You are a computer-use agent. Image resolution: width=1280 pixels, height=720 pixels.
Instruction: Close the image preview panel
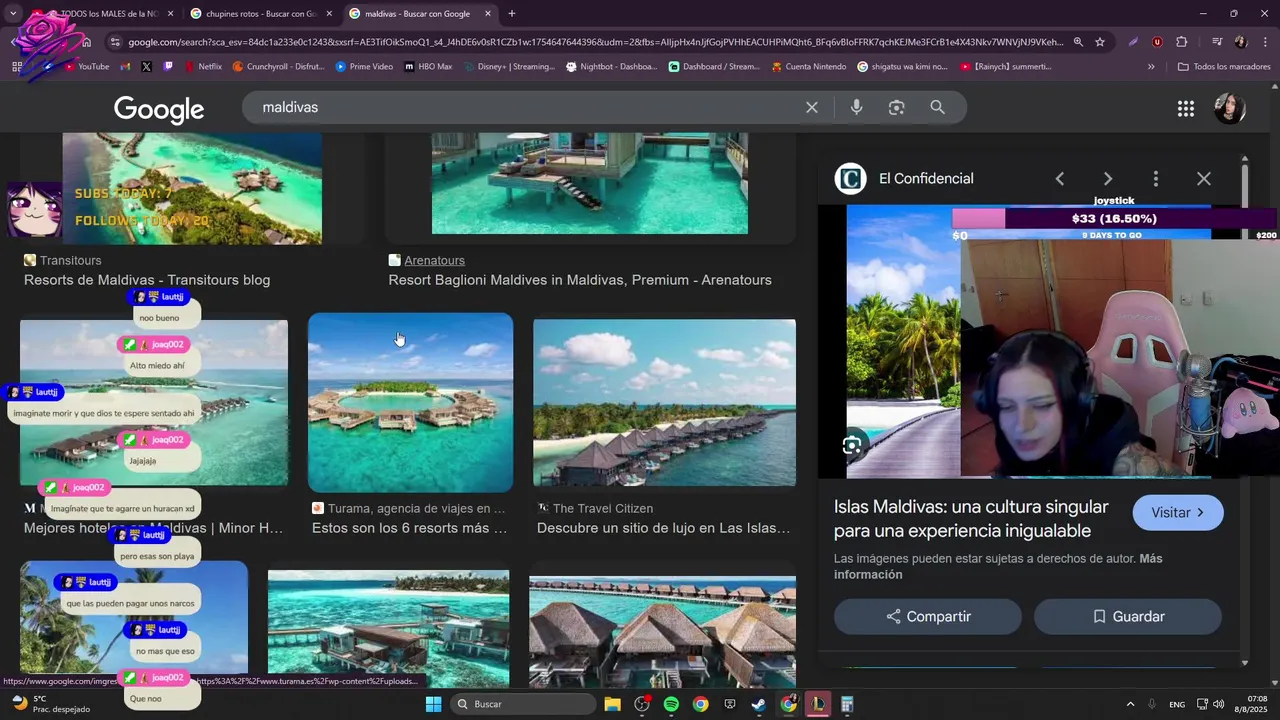pyautogui.click(x=1204, y=179)
